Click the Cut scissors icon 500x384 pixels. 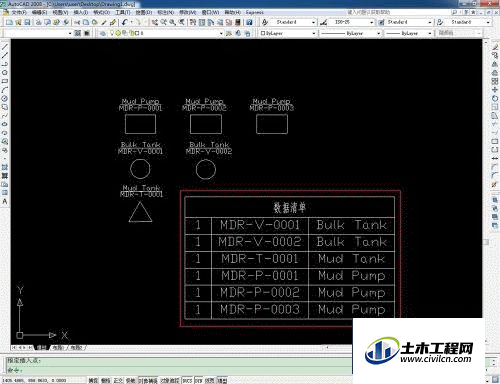pos(77,22)
